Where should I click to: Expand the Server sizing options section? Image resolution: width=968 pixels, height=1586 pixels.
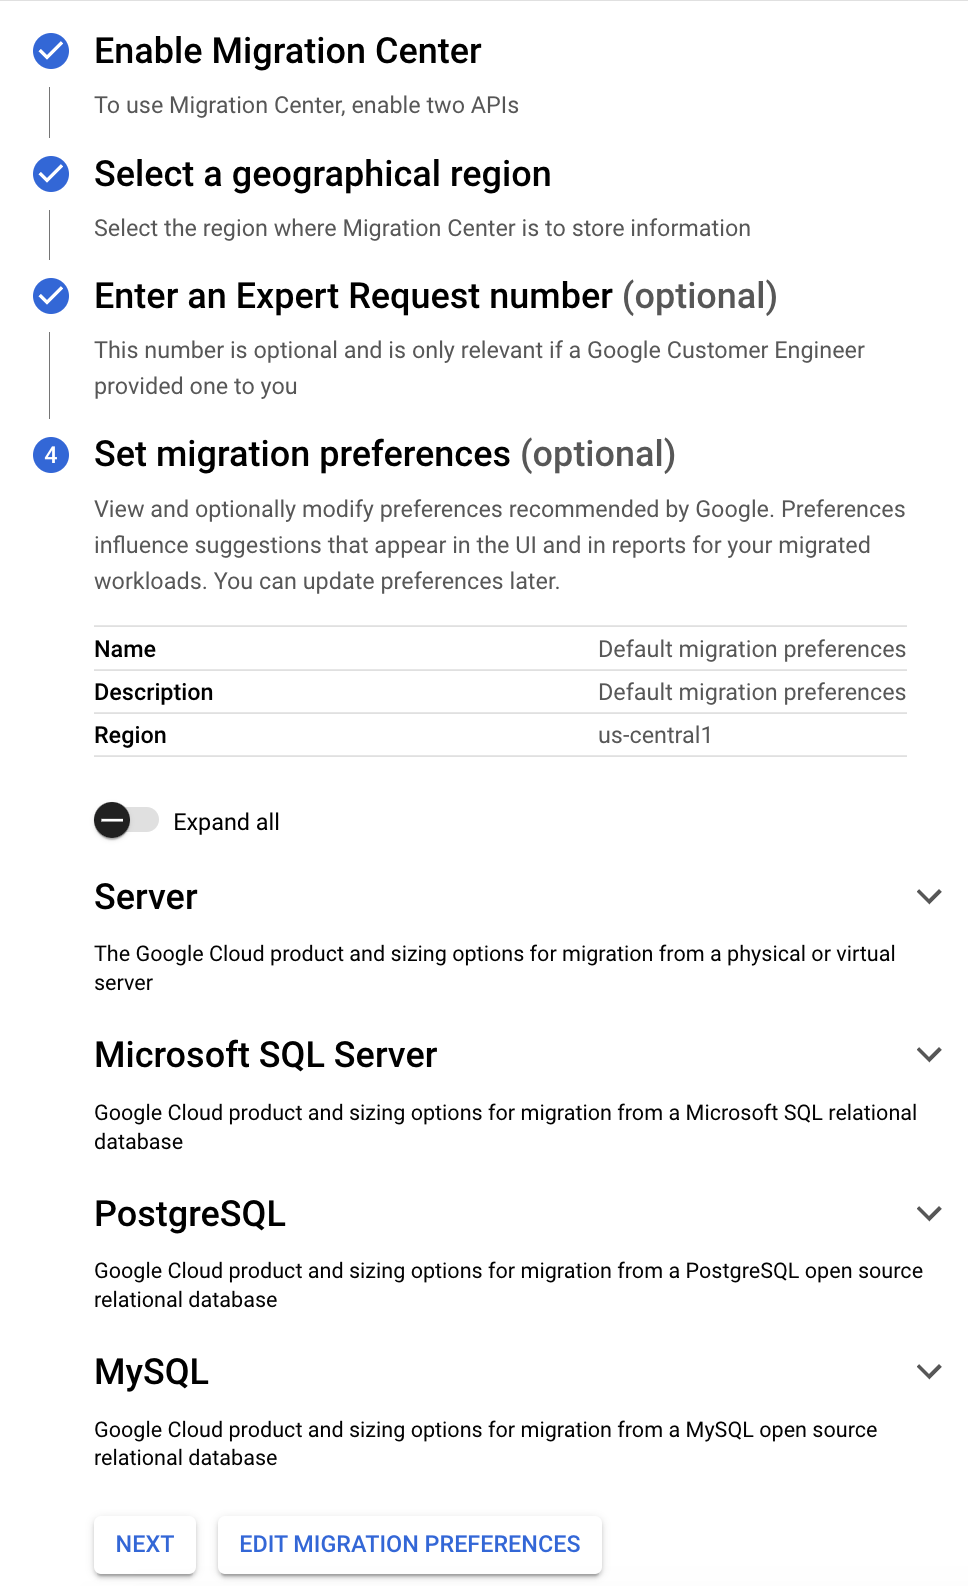click(x=930, y=896)
